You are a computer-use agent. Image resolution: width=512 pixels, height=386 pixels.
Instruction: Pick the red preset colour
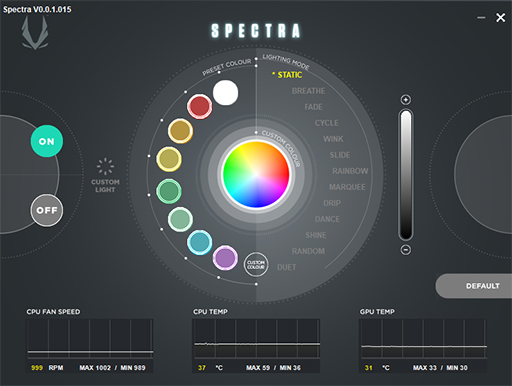point(200,107)
